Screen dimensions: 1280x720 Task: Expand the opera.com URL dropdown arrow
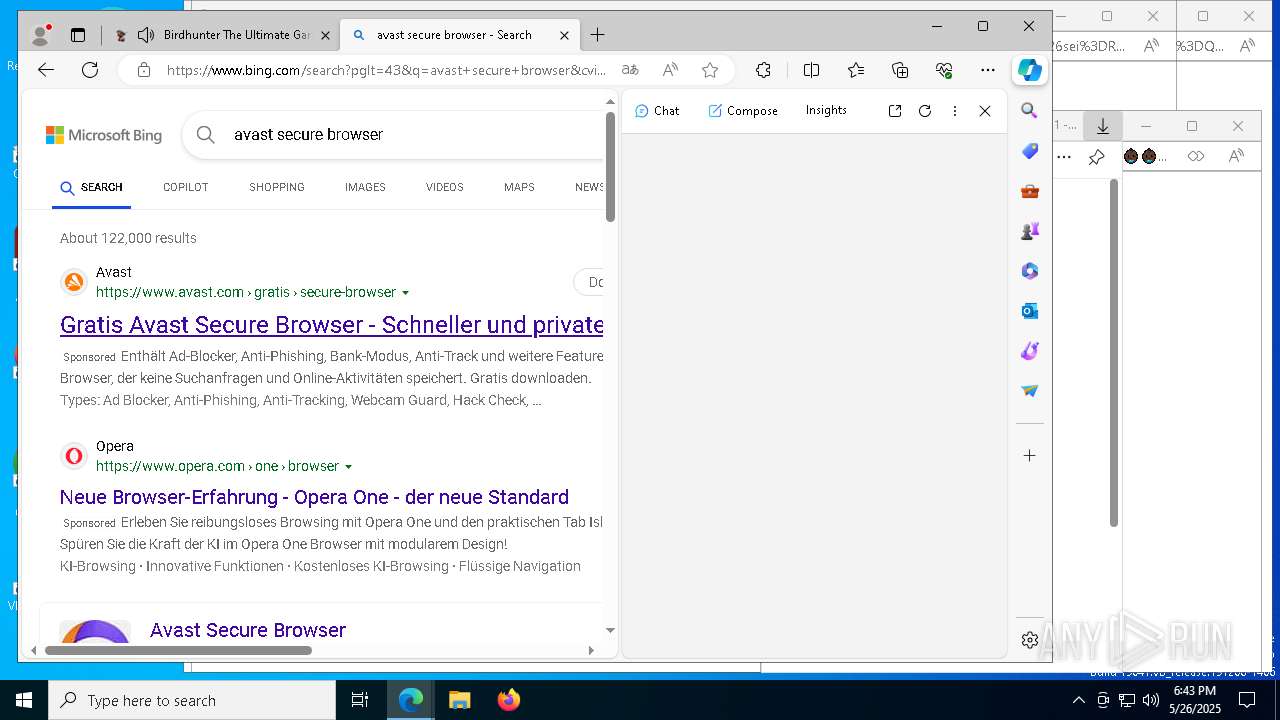click(348, 467)
